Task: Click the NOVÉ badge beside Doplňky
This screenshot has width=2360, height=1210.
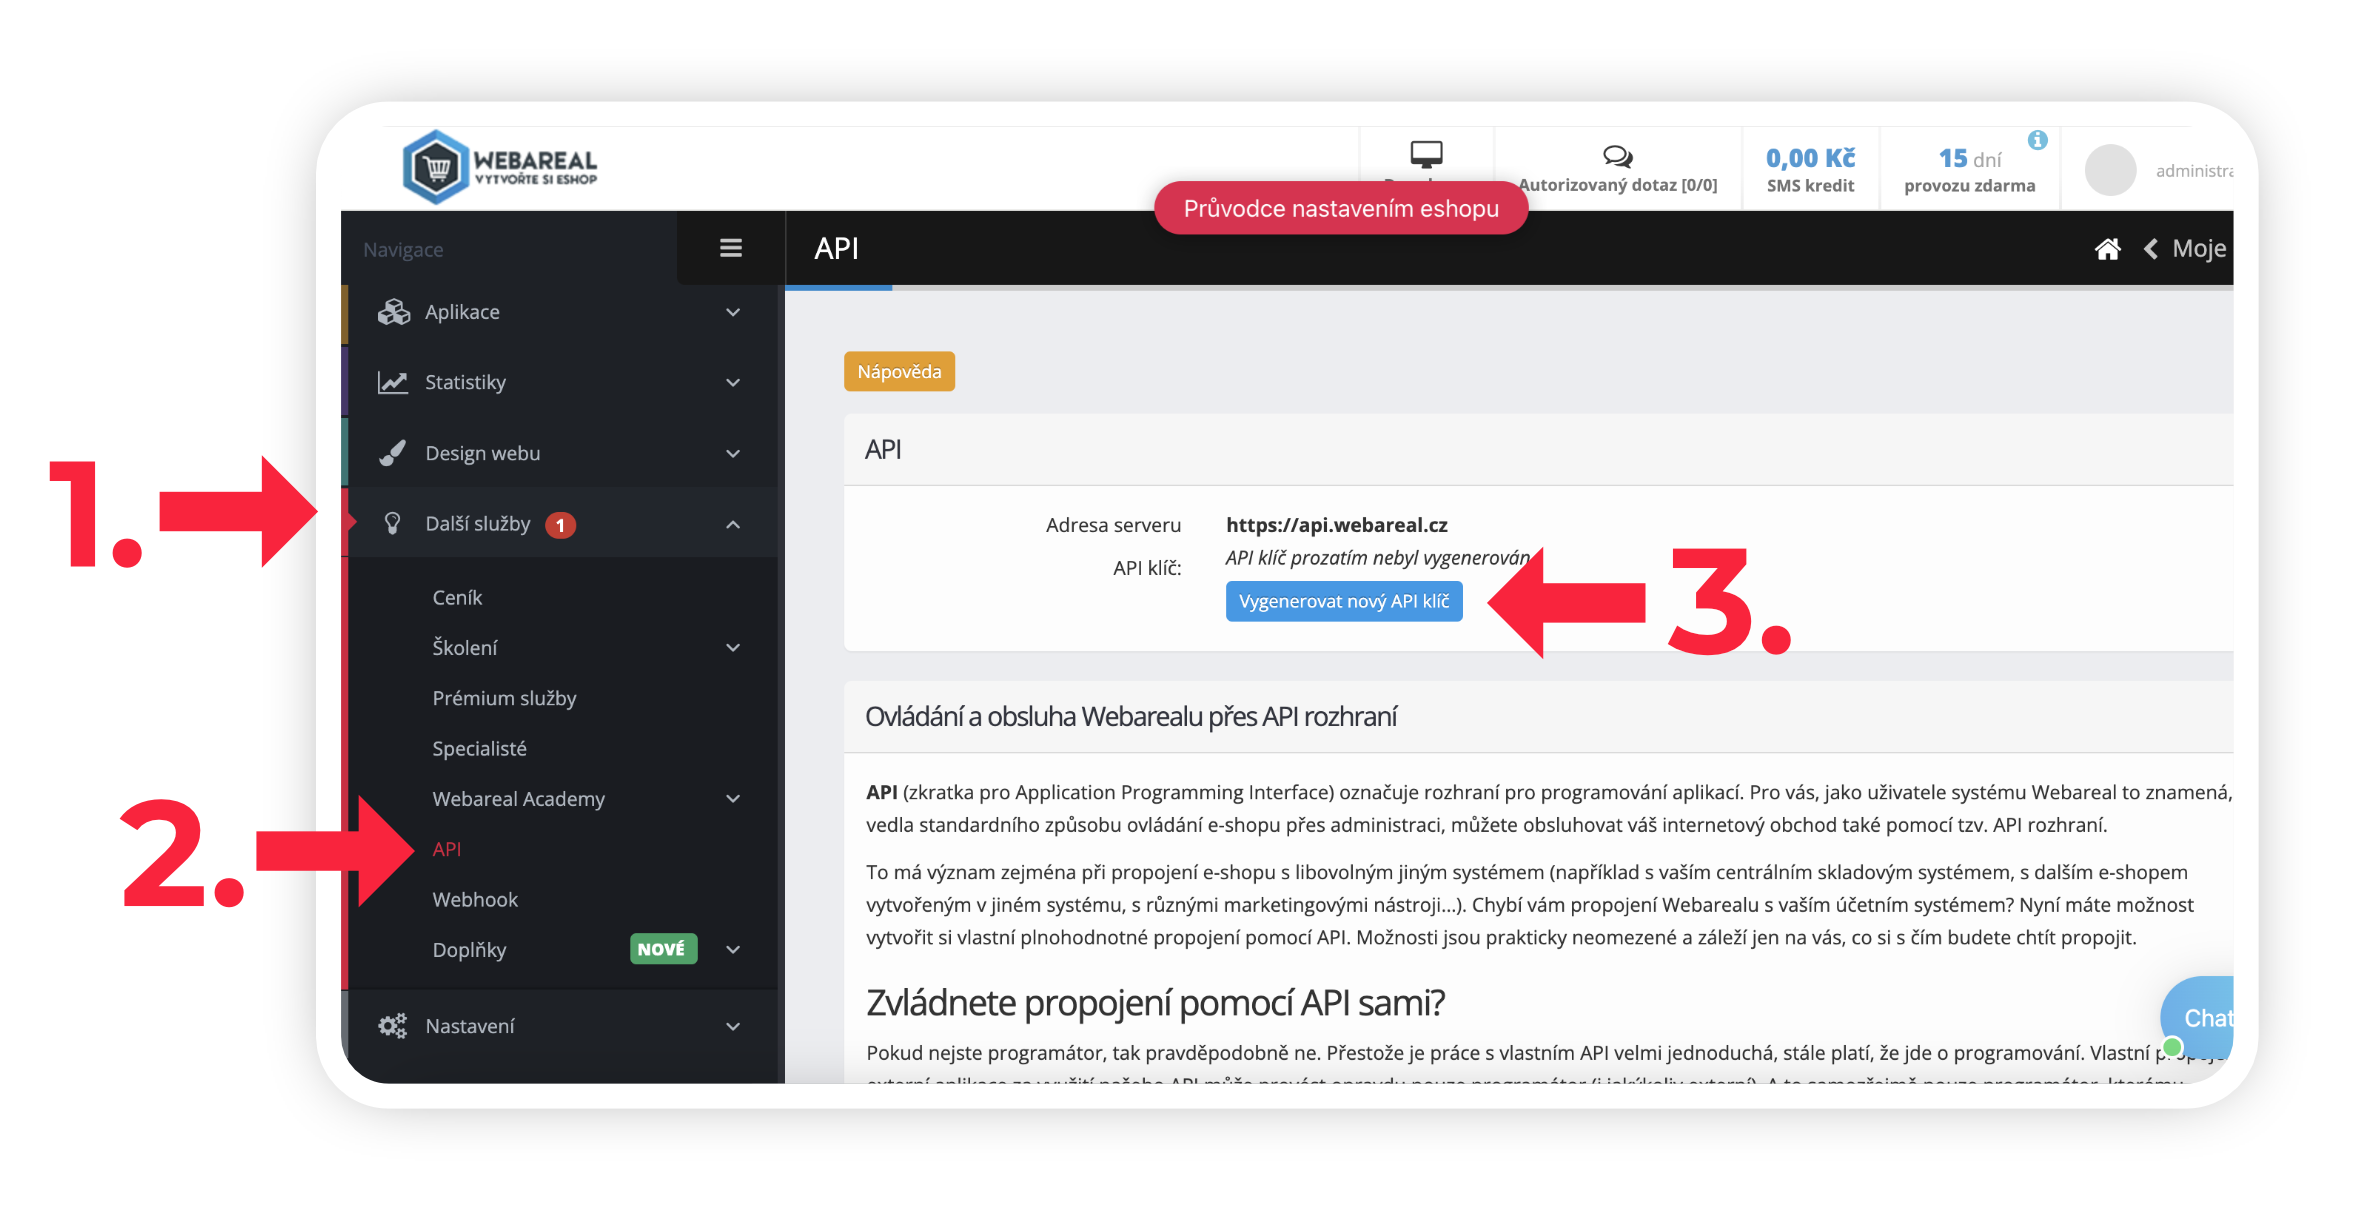Action: click(662, 949)
